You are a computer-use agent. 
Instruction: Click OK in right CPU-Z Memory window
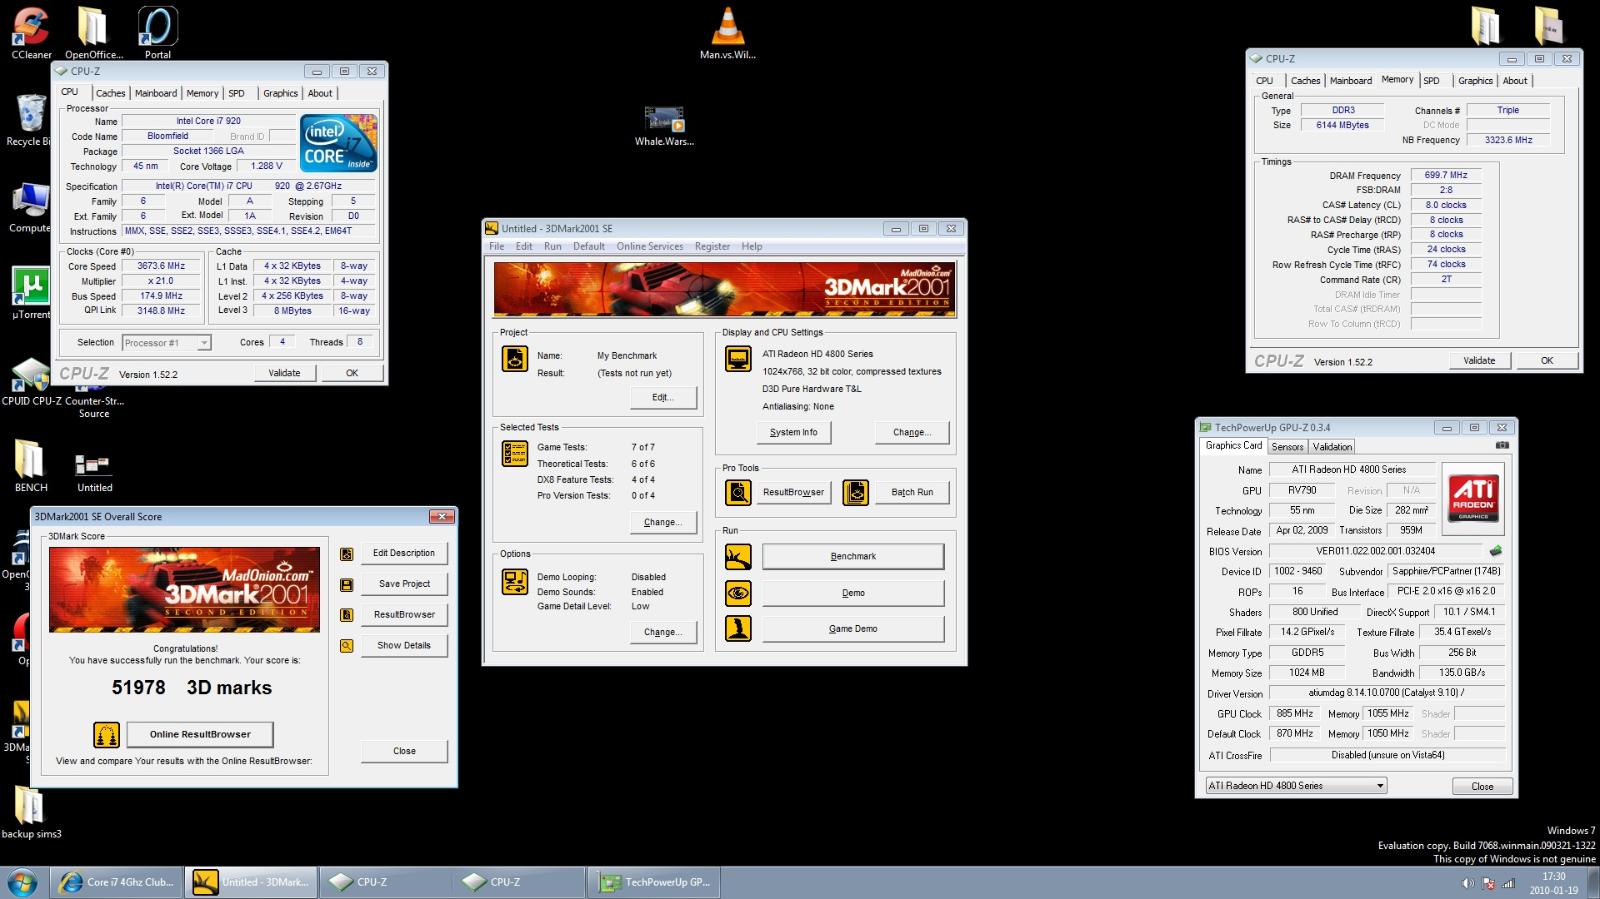(x=1547, y=361)
